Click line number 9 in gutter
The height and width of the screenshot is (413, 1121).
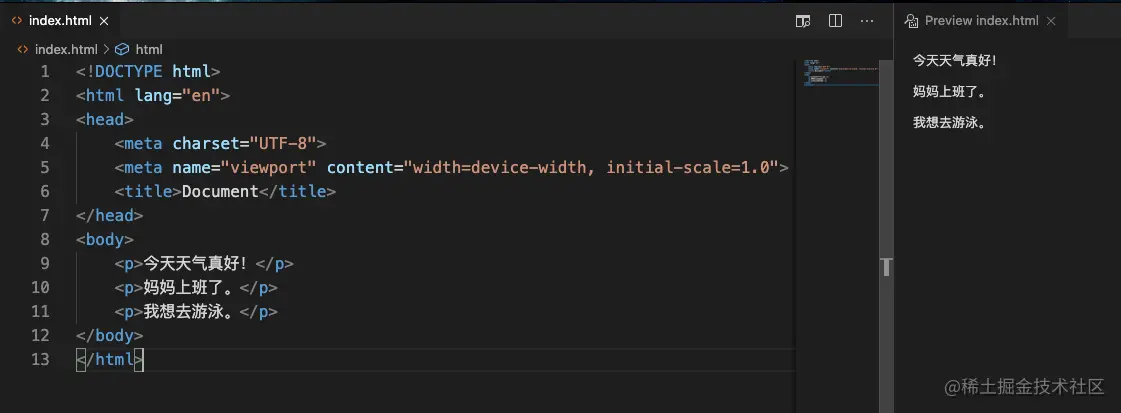[45, 264]
